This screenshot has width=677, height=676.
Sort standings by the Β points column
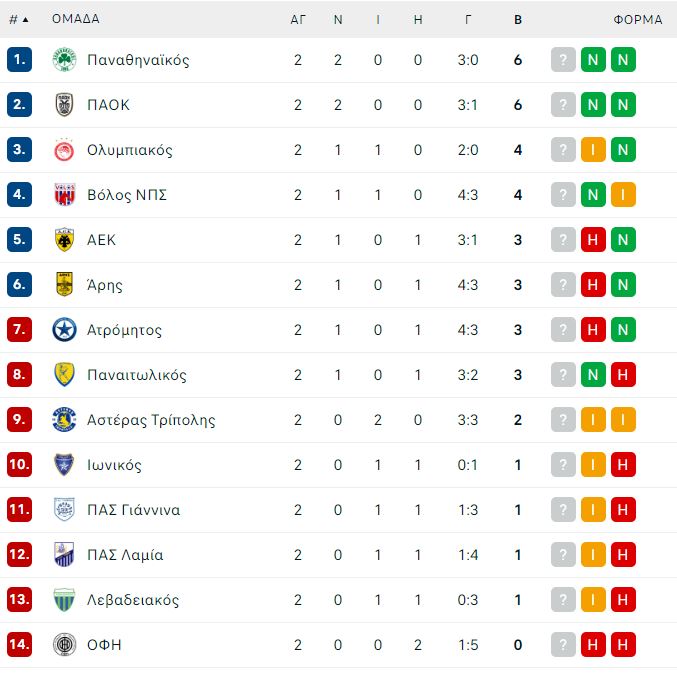518,19
